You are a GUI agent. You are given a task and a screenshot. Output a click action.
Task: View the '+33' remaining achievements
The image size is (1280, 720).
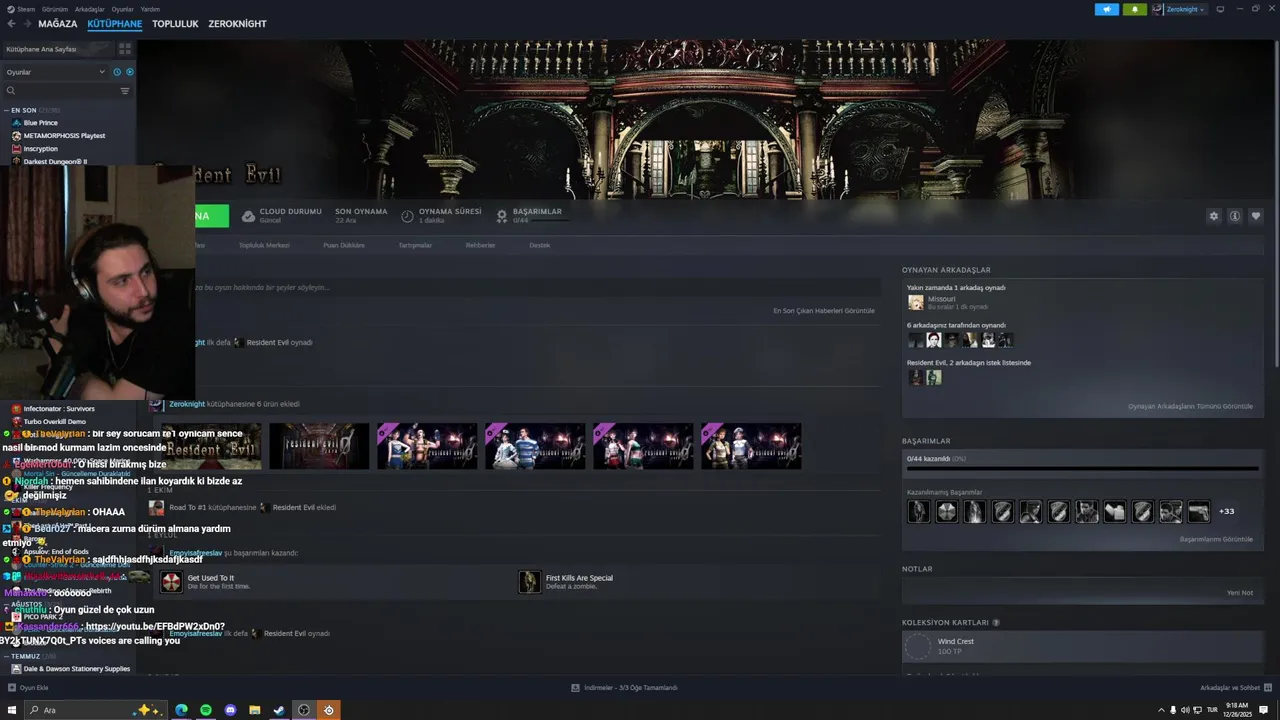[x=1226, y=511]
